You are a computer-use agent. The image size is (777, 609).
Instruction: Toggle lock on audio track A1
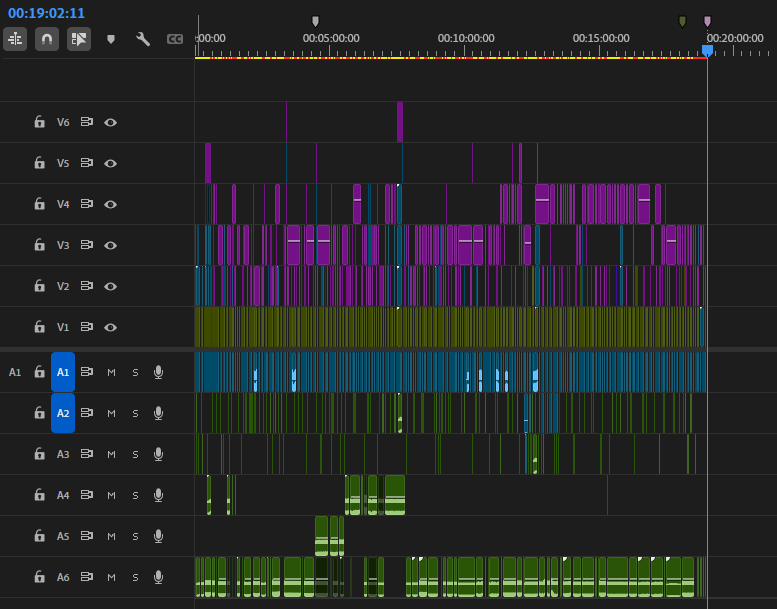point(39,372)
